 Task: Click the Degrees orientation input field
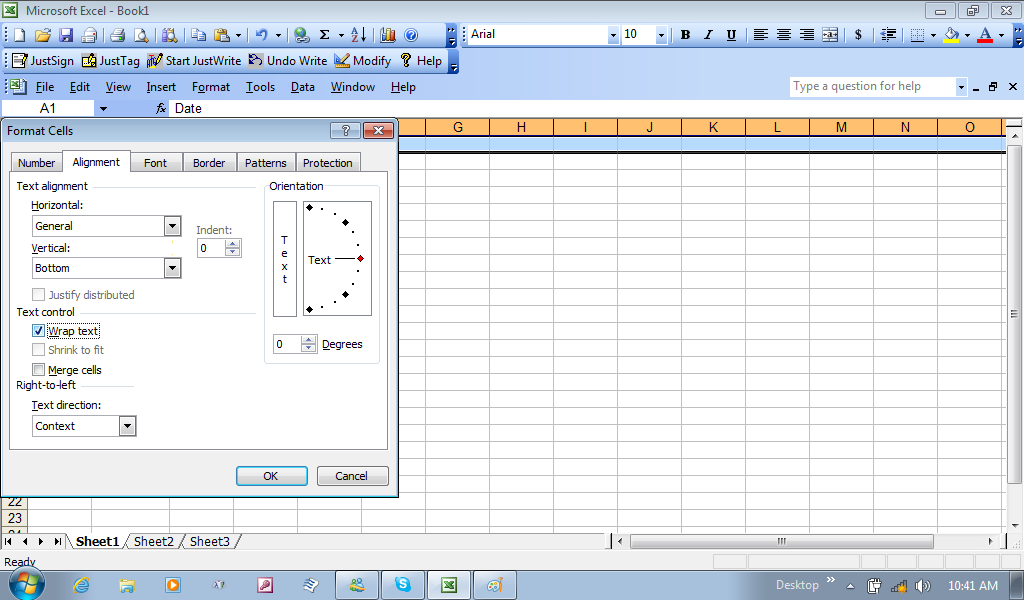click(x=286, y=344)
